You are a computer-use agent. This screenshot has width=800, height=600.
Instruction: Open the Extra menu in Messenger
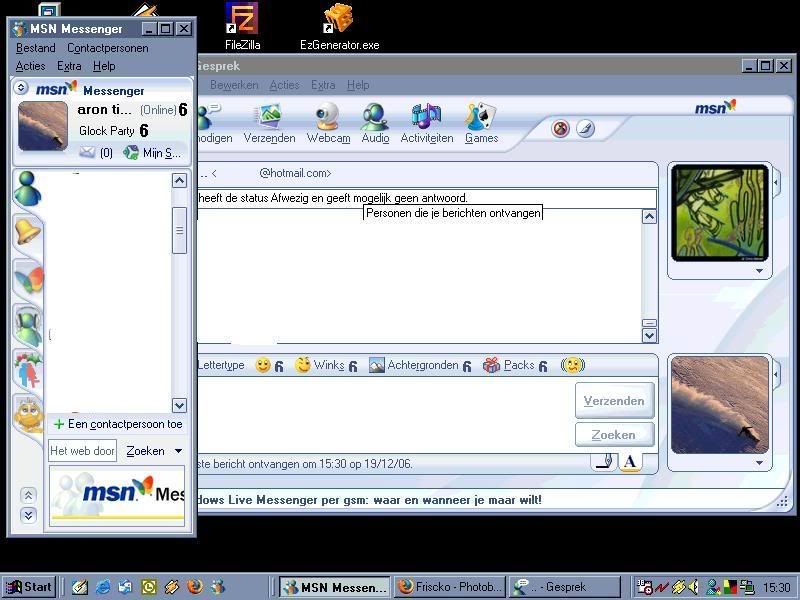coord(69,66)
